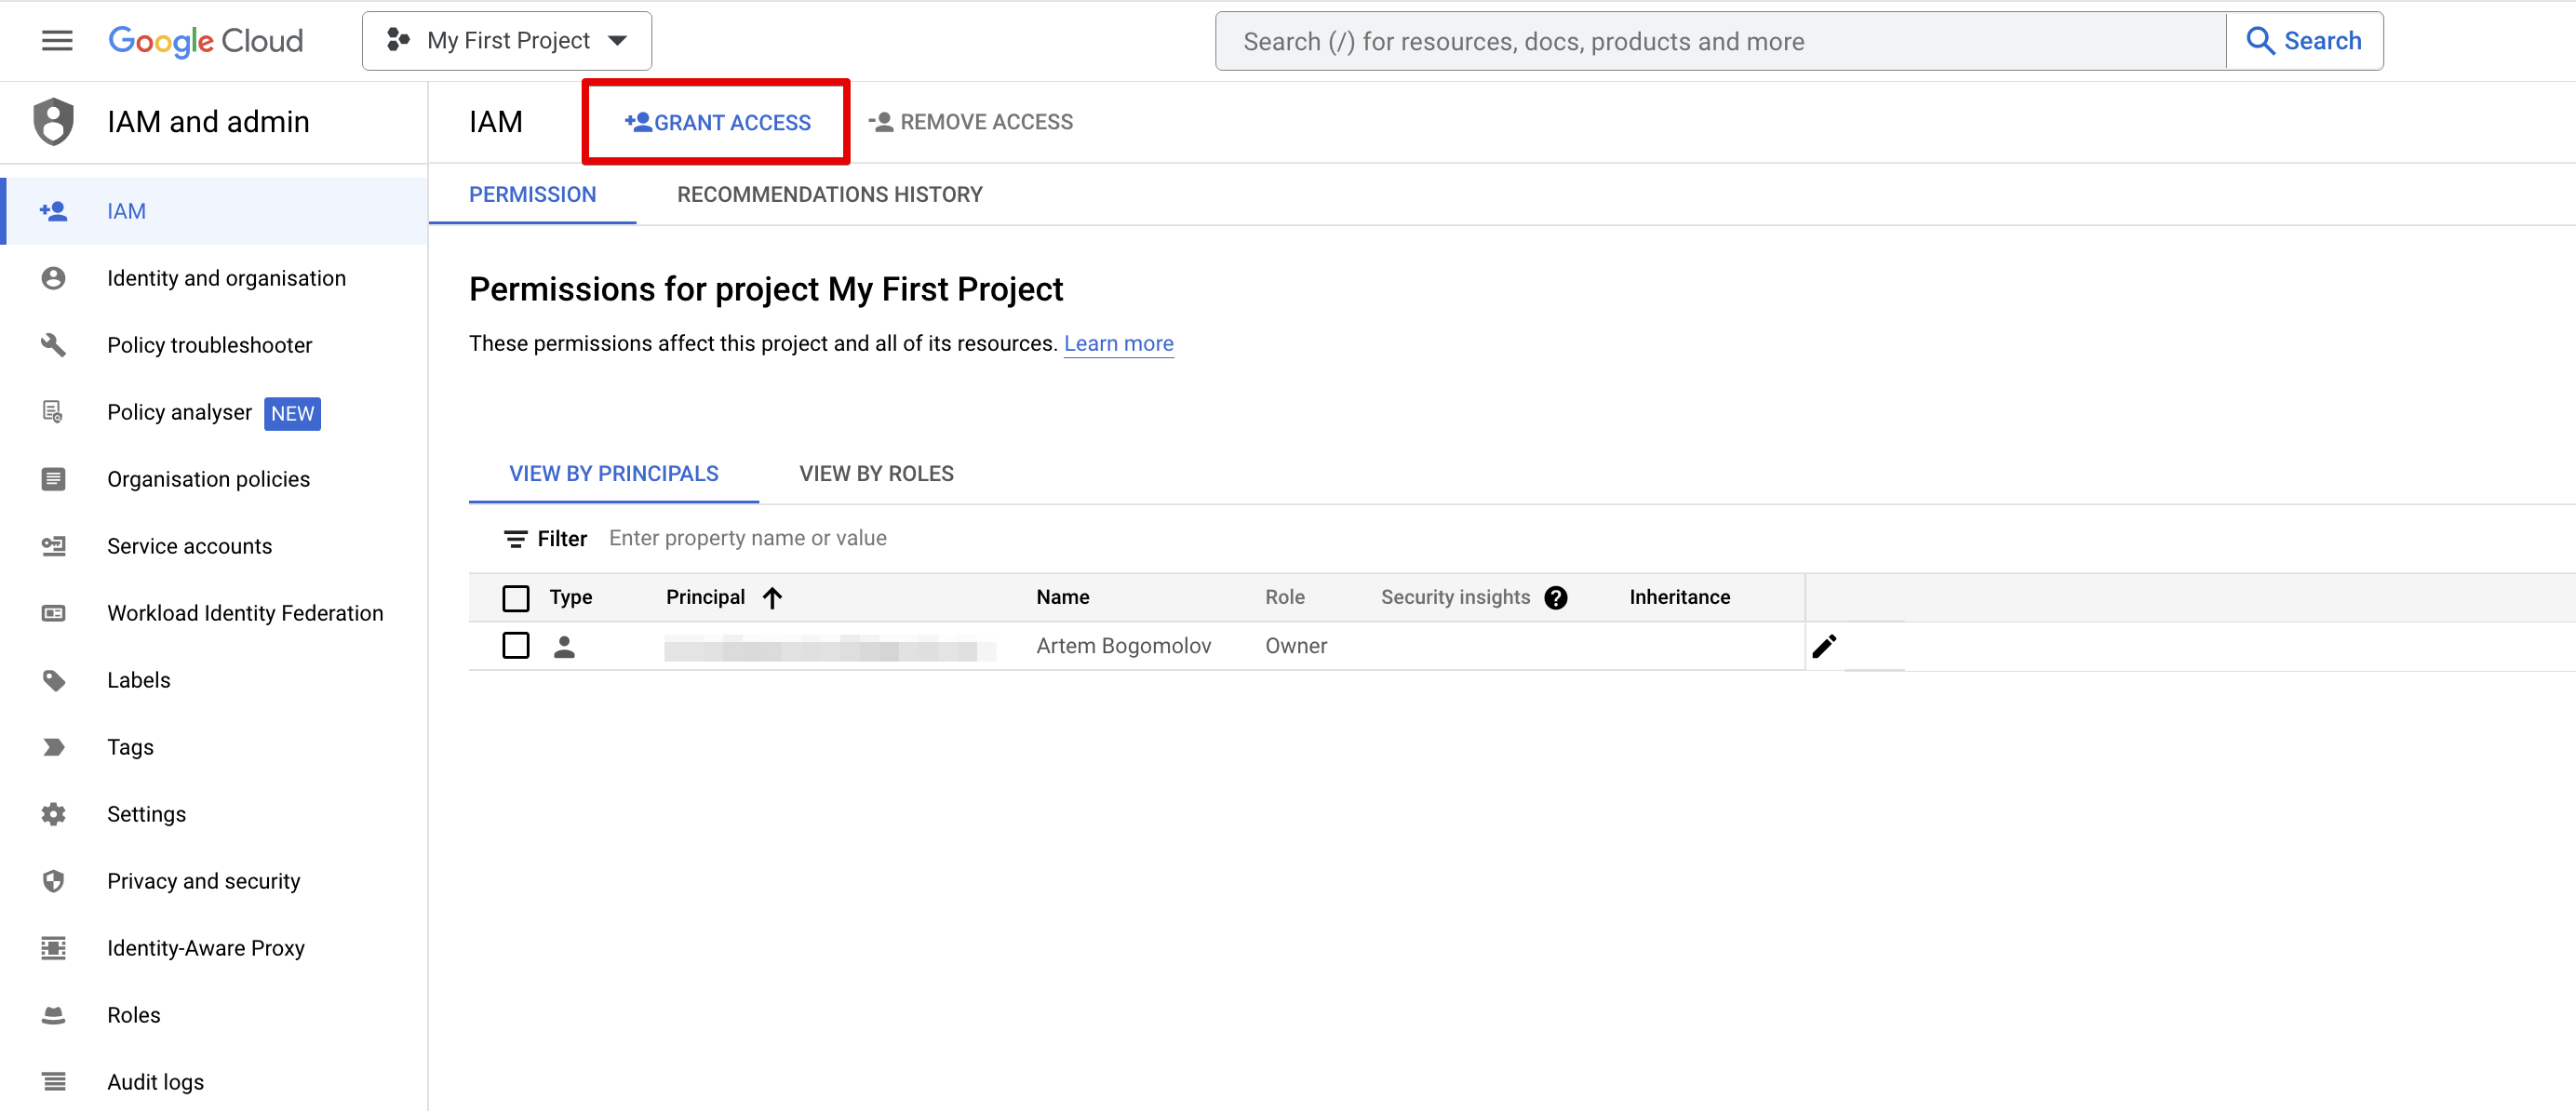Click the Search button
The height and width of the screenshot is (1111, 2576).
2305,41
